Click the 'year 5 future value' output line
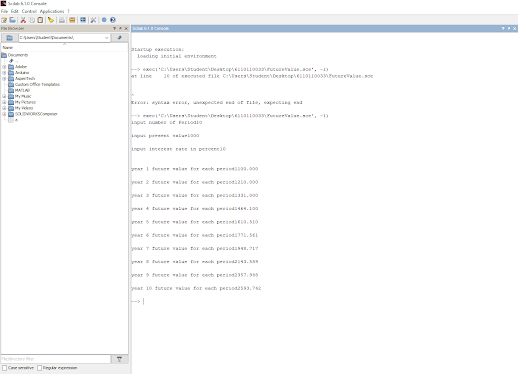The image size is (518, 374). pos(195,222)
